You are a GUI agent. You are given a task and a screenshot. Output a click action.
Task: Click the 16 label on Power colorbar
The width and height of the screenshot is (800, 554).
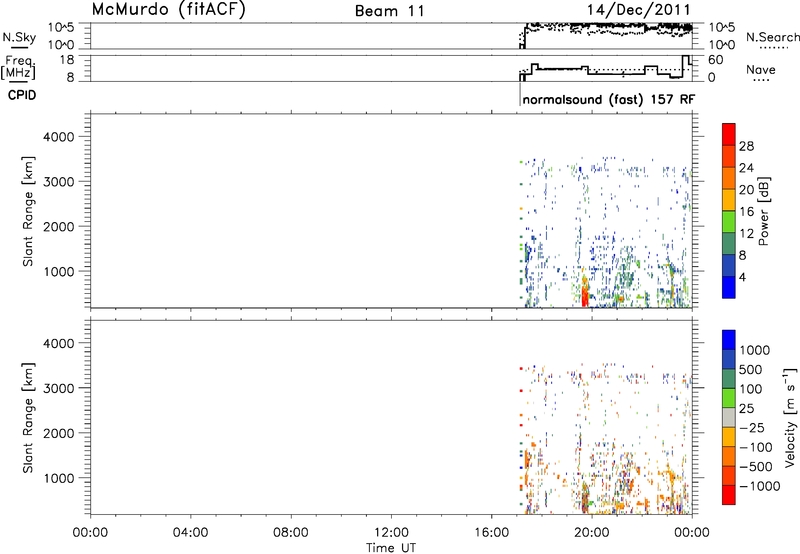coord(746,212)
